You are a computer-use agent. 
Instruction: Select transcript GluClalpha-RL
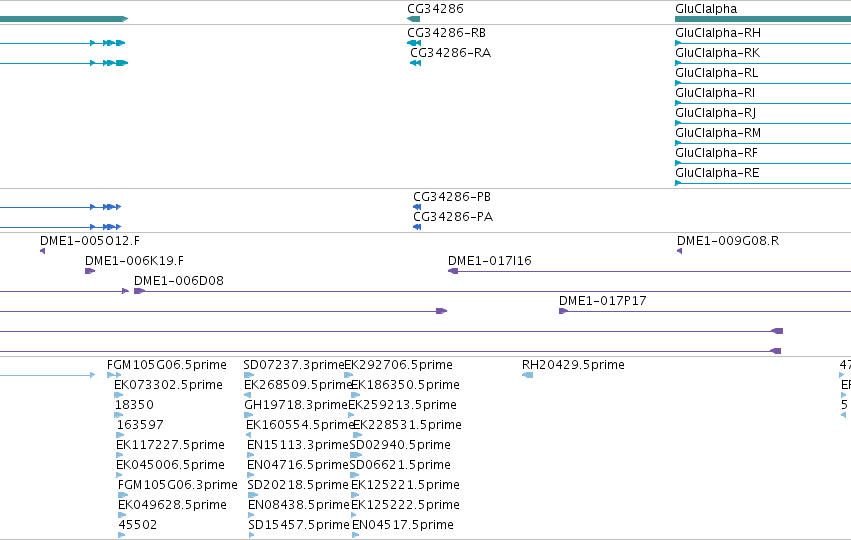pyautogui.click(x=716, y=73)
